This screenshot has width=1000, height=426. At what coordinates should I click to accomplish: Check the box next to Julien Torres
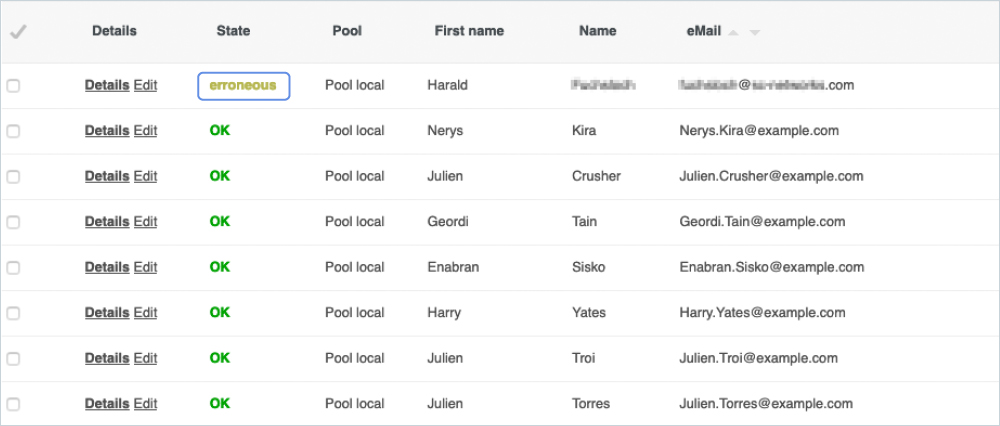click(x=13, y=404)
